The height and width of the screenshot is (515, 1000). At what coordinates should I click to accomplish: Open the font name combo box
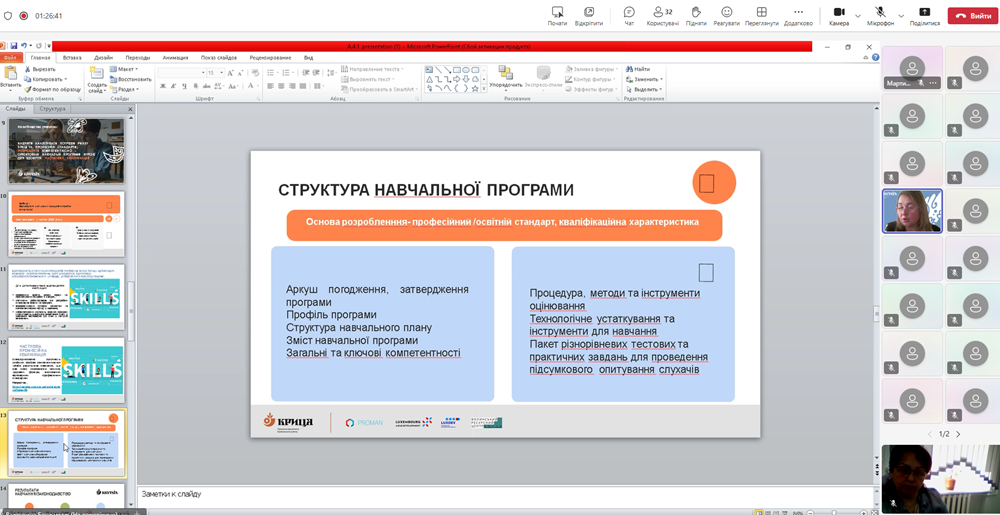coord(180,73)
